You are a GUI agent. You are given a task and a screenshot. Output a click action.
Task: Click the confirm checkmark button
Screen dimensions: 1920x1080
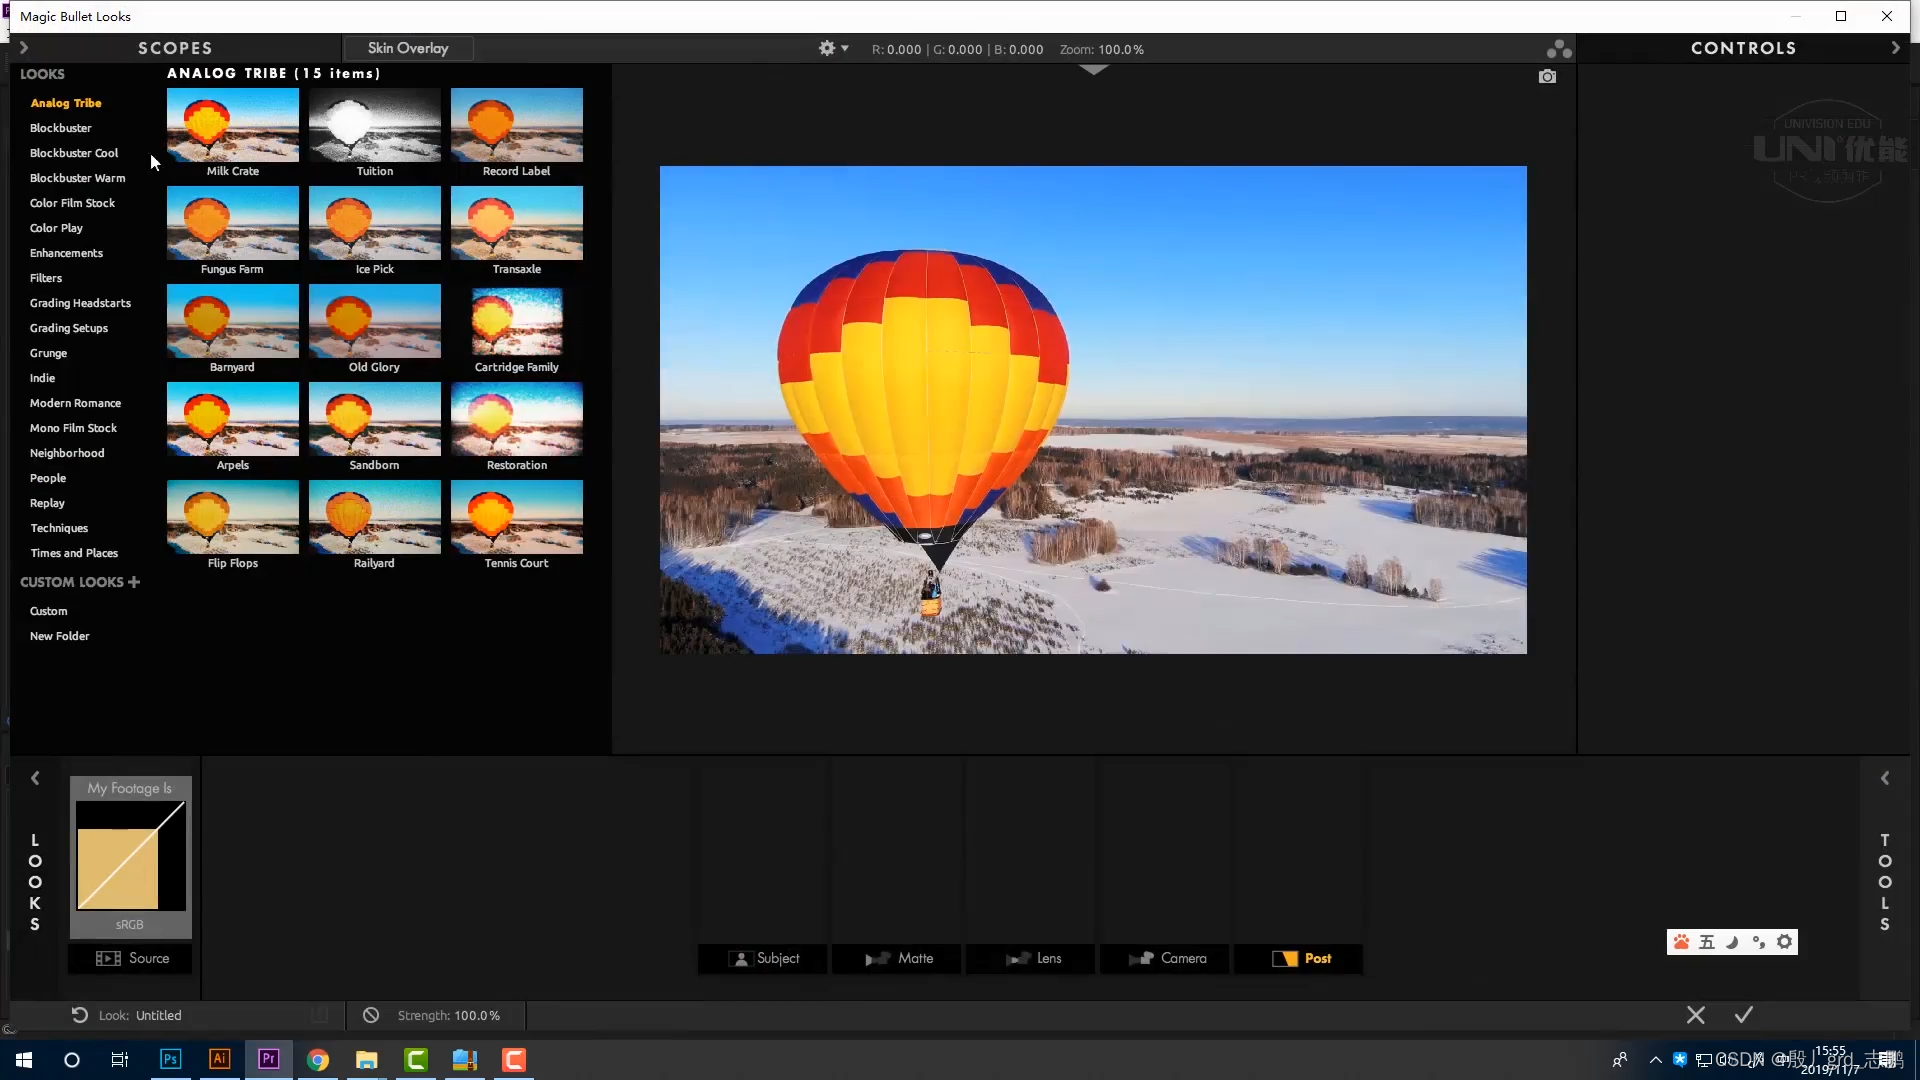point(1743,1014)
